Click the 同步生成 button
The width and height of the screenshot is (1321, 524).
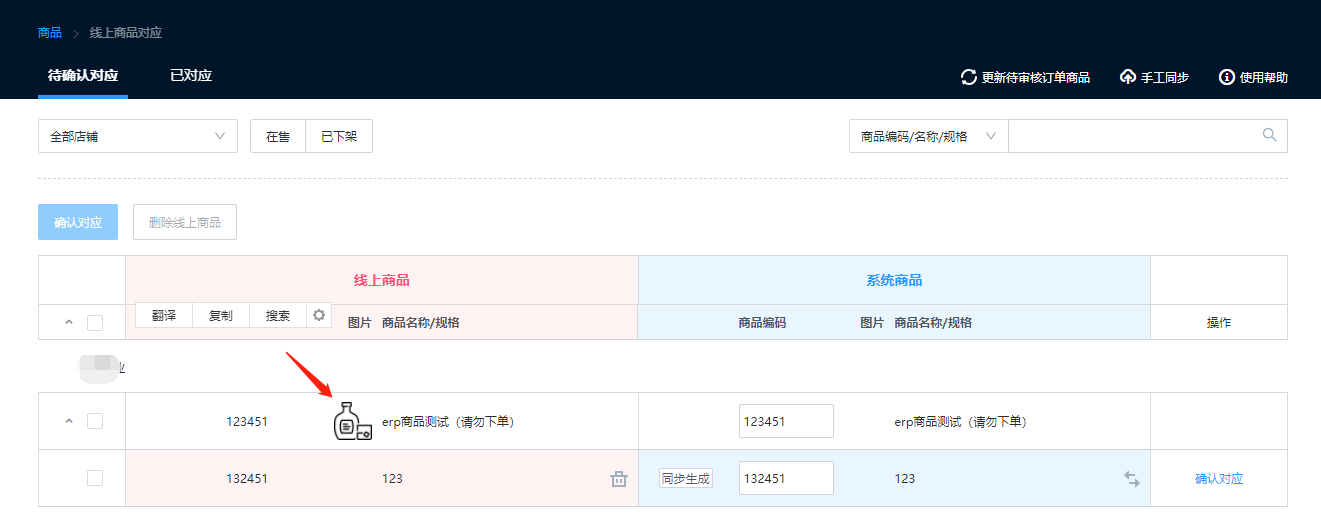point(686,479)
